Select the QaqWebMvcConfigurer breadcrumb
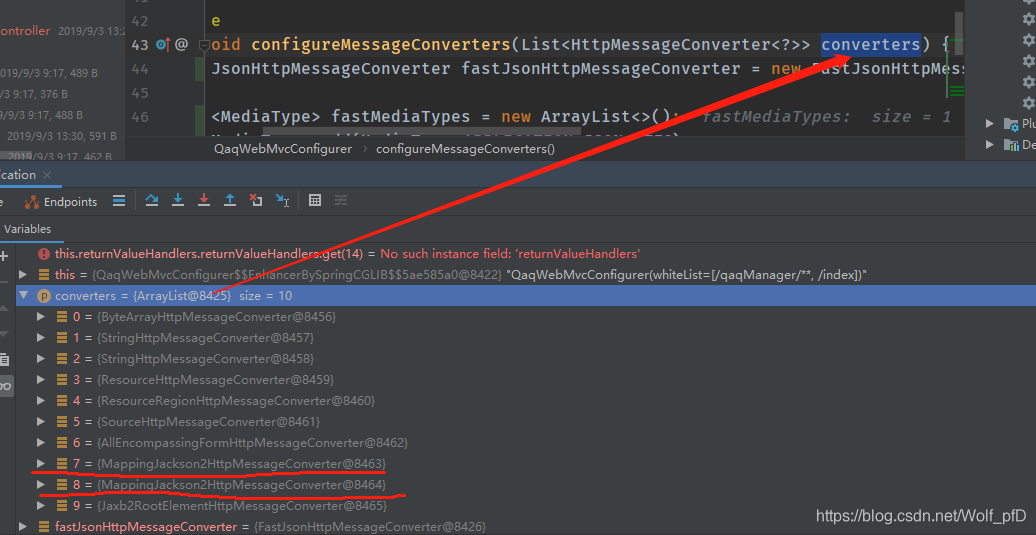1036x535 pixels. 283,149
